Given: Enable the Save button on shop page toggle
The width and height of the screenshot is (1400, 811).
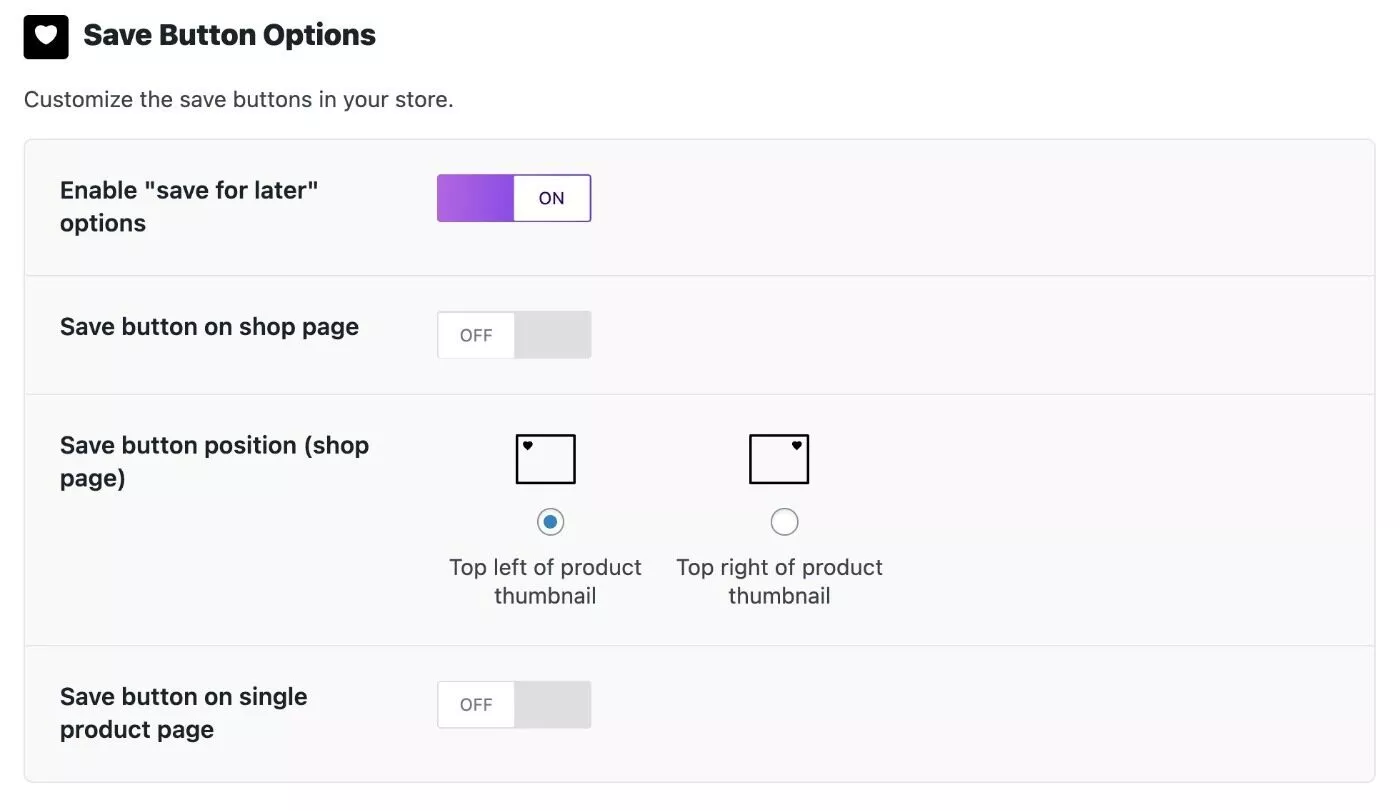Looking at the screenshot, I should point(514,335).
